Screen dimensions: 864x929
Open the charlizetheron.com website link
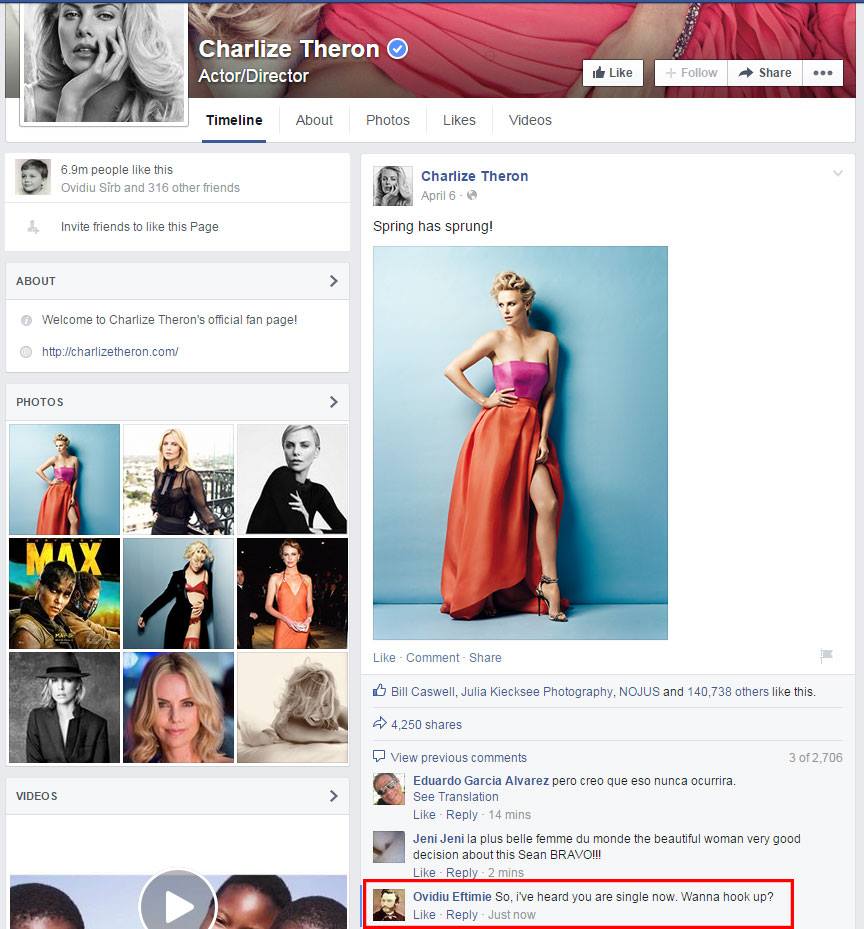pos(110,352)
